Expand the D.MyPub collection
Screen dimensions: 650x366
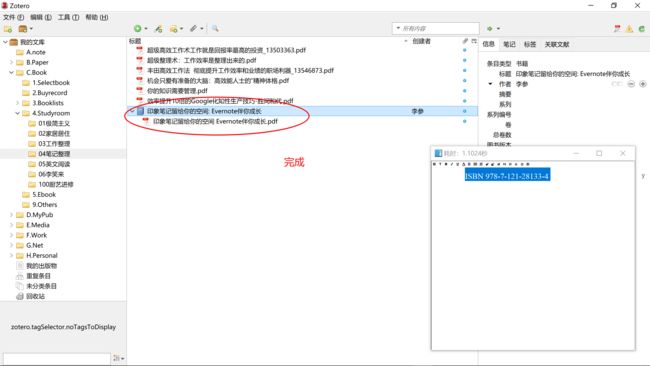pos(11,215)
